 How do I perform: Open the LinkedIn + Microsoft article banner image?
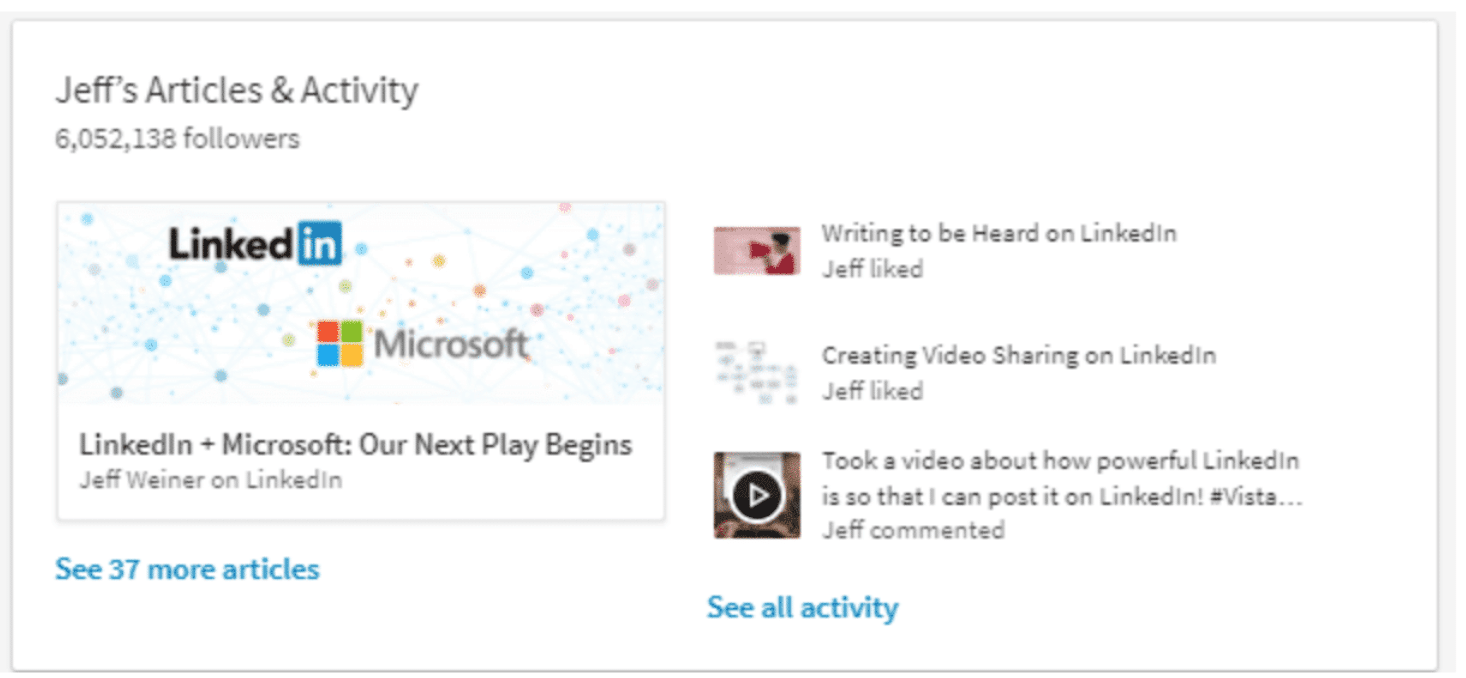[361, 303]
